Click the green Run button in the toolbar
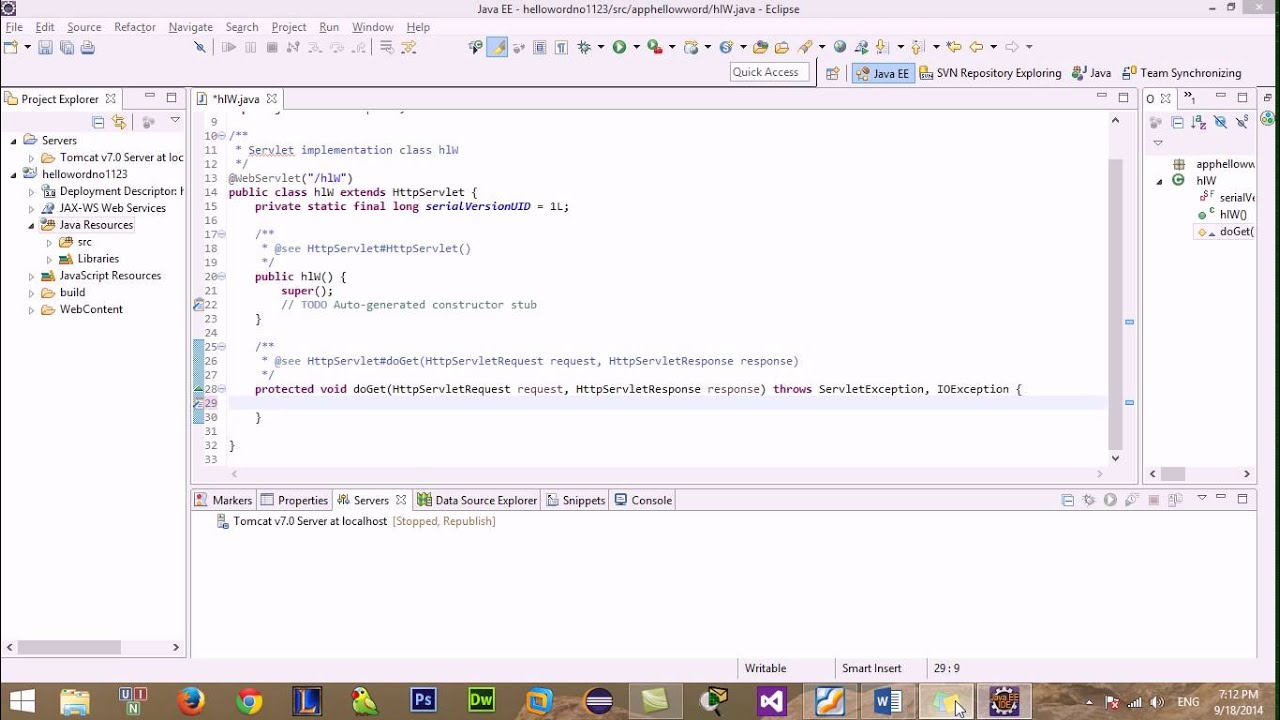Viewport: 1280px width, 720px height. (619, 47)
